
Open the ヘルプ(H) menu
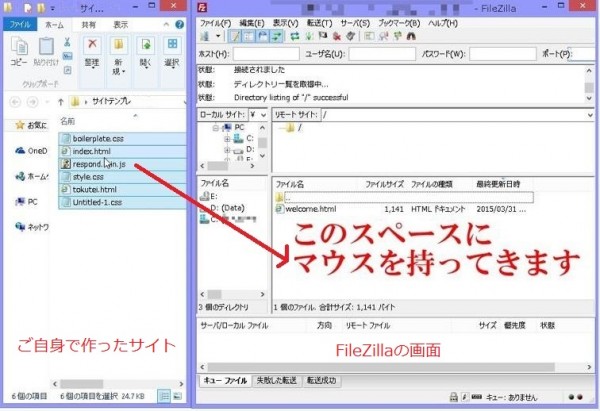443,23
